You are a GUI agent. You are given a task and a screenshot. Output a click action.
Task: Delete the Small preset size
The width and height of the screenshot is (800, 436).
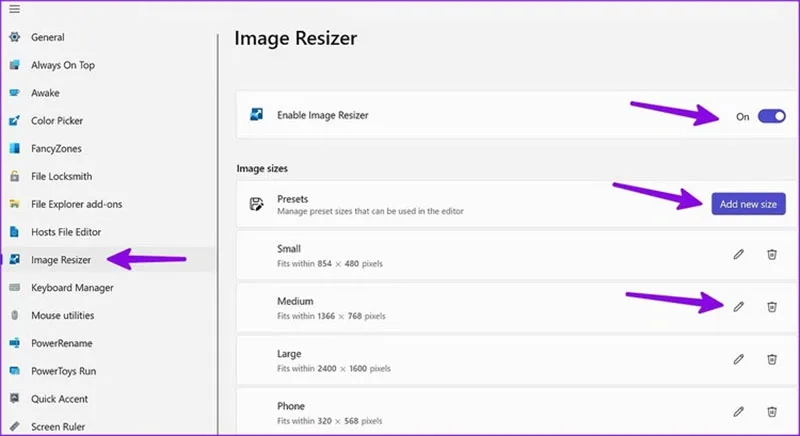tap(772, 254)
